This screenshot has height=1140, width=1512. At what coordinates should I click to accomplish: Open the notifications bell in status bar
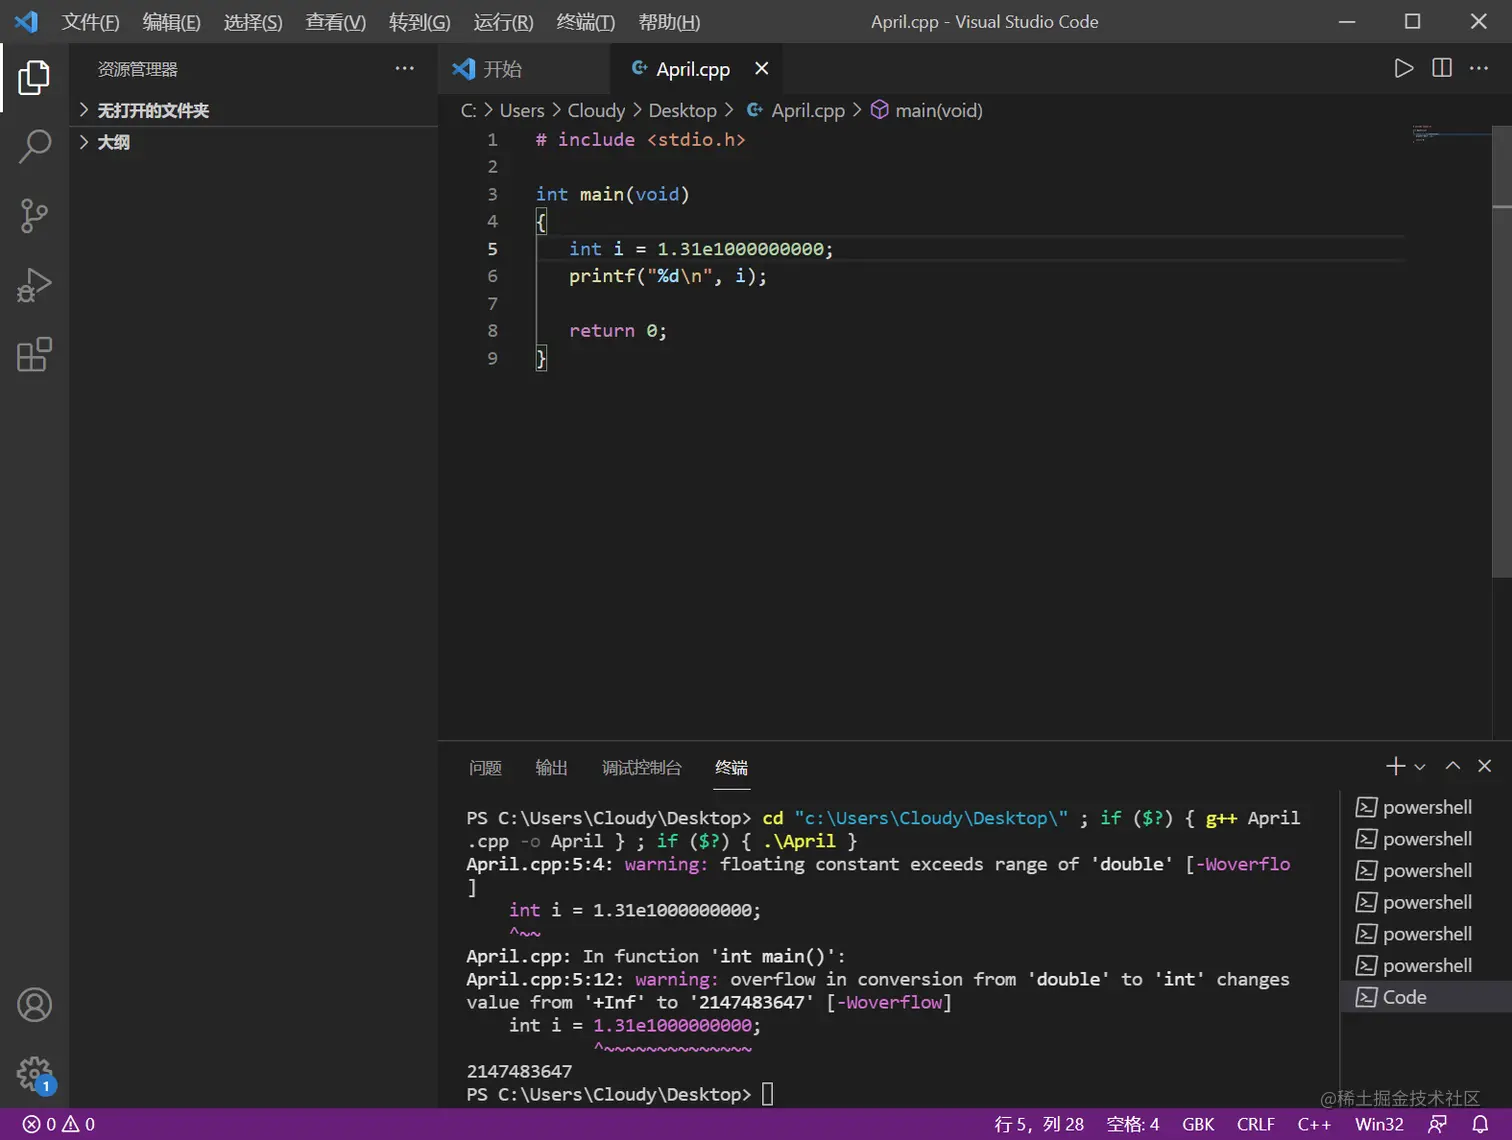(x=1480, y=1124)
